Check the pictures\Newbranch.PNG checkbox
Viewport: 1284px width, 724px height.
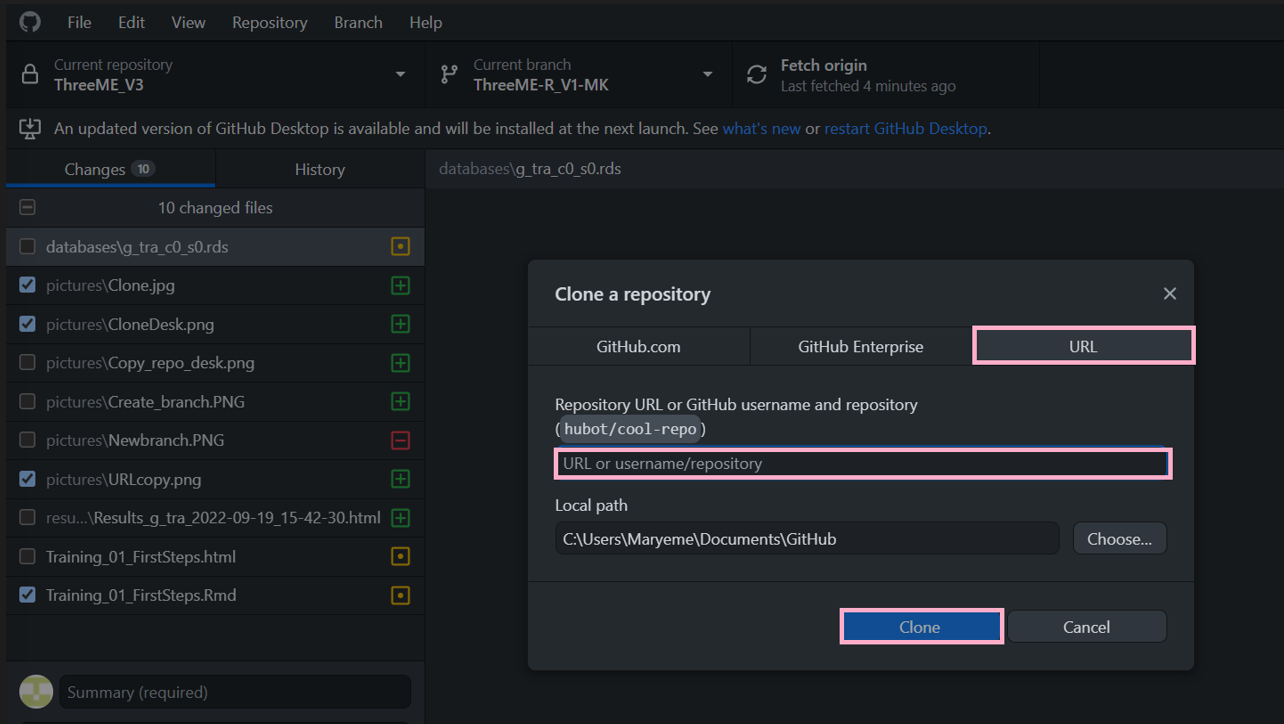pyautogui.click(x=27, y=440)
